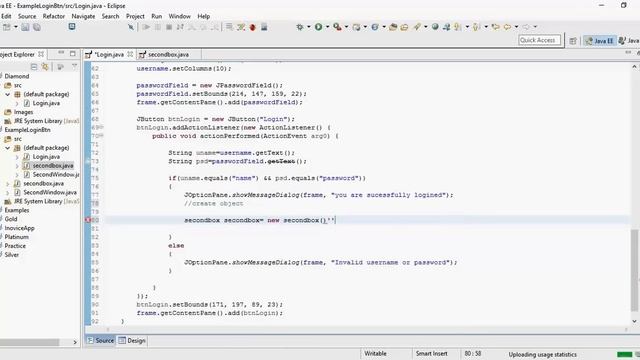The width and height of the screenshot is (640, 360).
Task: Click the New file wizard icon
Action: (x=6, y=27)
